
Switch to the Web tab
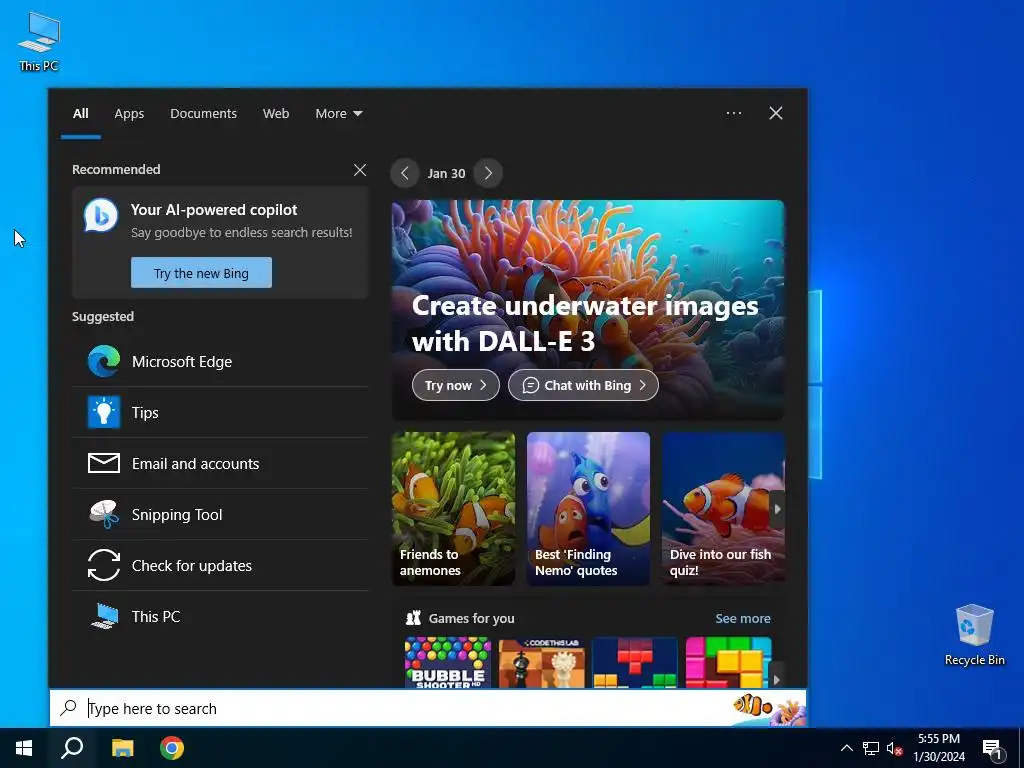[276, 113]
